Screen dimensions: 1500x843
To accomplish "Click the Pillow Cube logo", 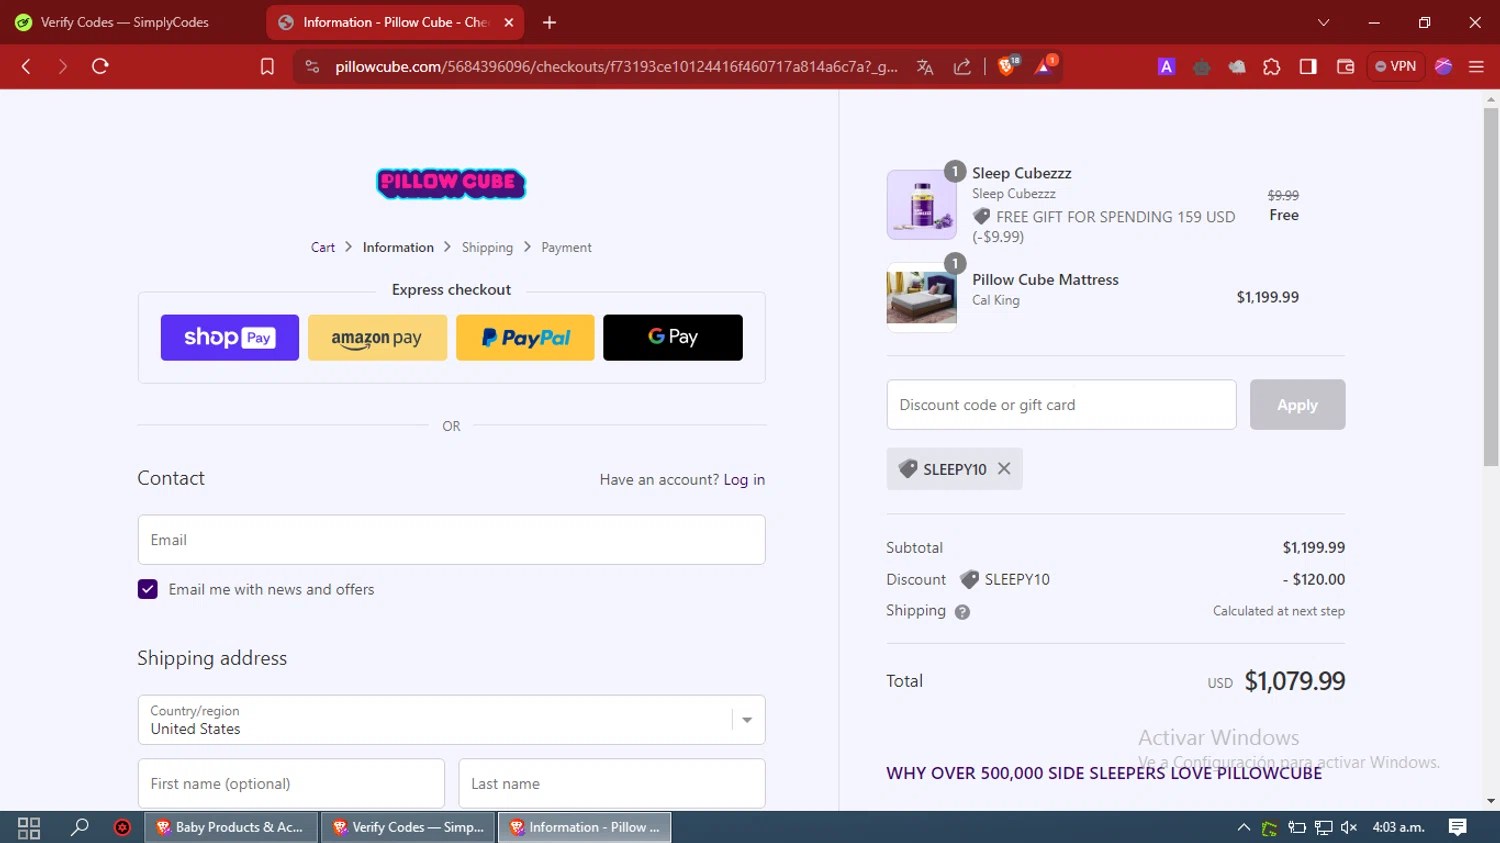I will click(451, 183).
